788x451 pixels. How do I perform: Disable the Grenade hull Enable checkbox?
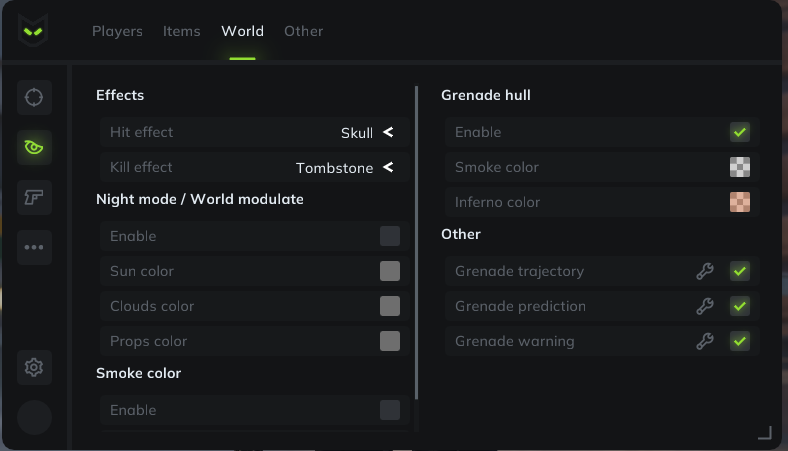point(740,132)
